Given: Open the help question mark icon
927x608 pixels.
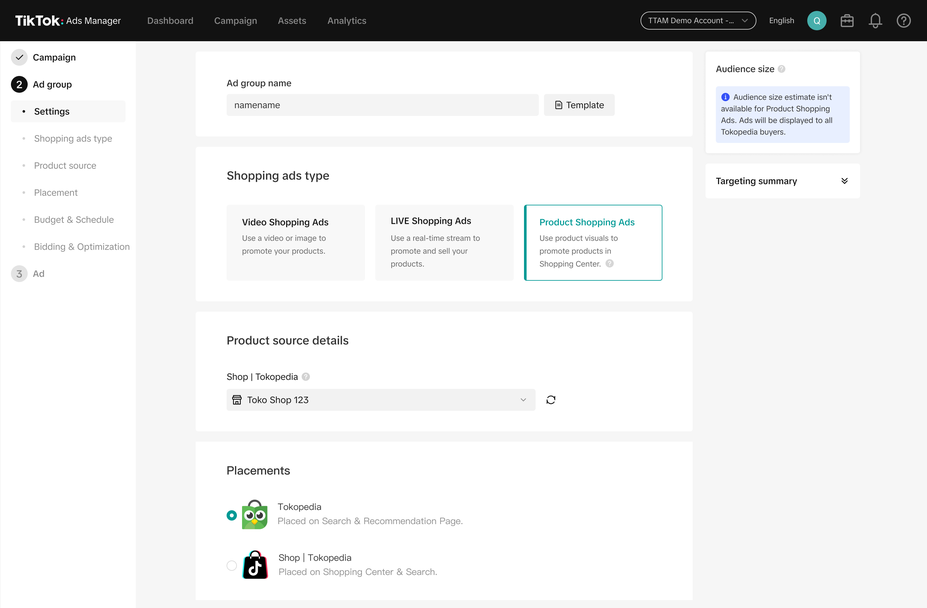Looking at the screenshot, I should click(903, 21).
